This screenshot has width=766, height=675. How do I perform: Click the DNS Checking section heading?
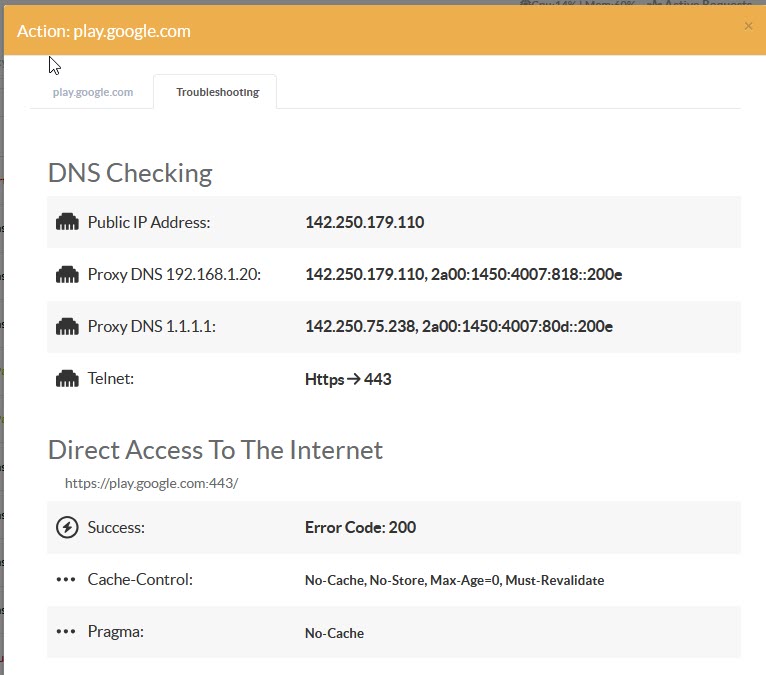pyautogui.click(x=130, y=173)
